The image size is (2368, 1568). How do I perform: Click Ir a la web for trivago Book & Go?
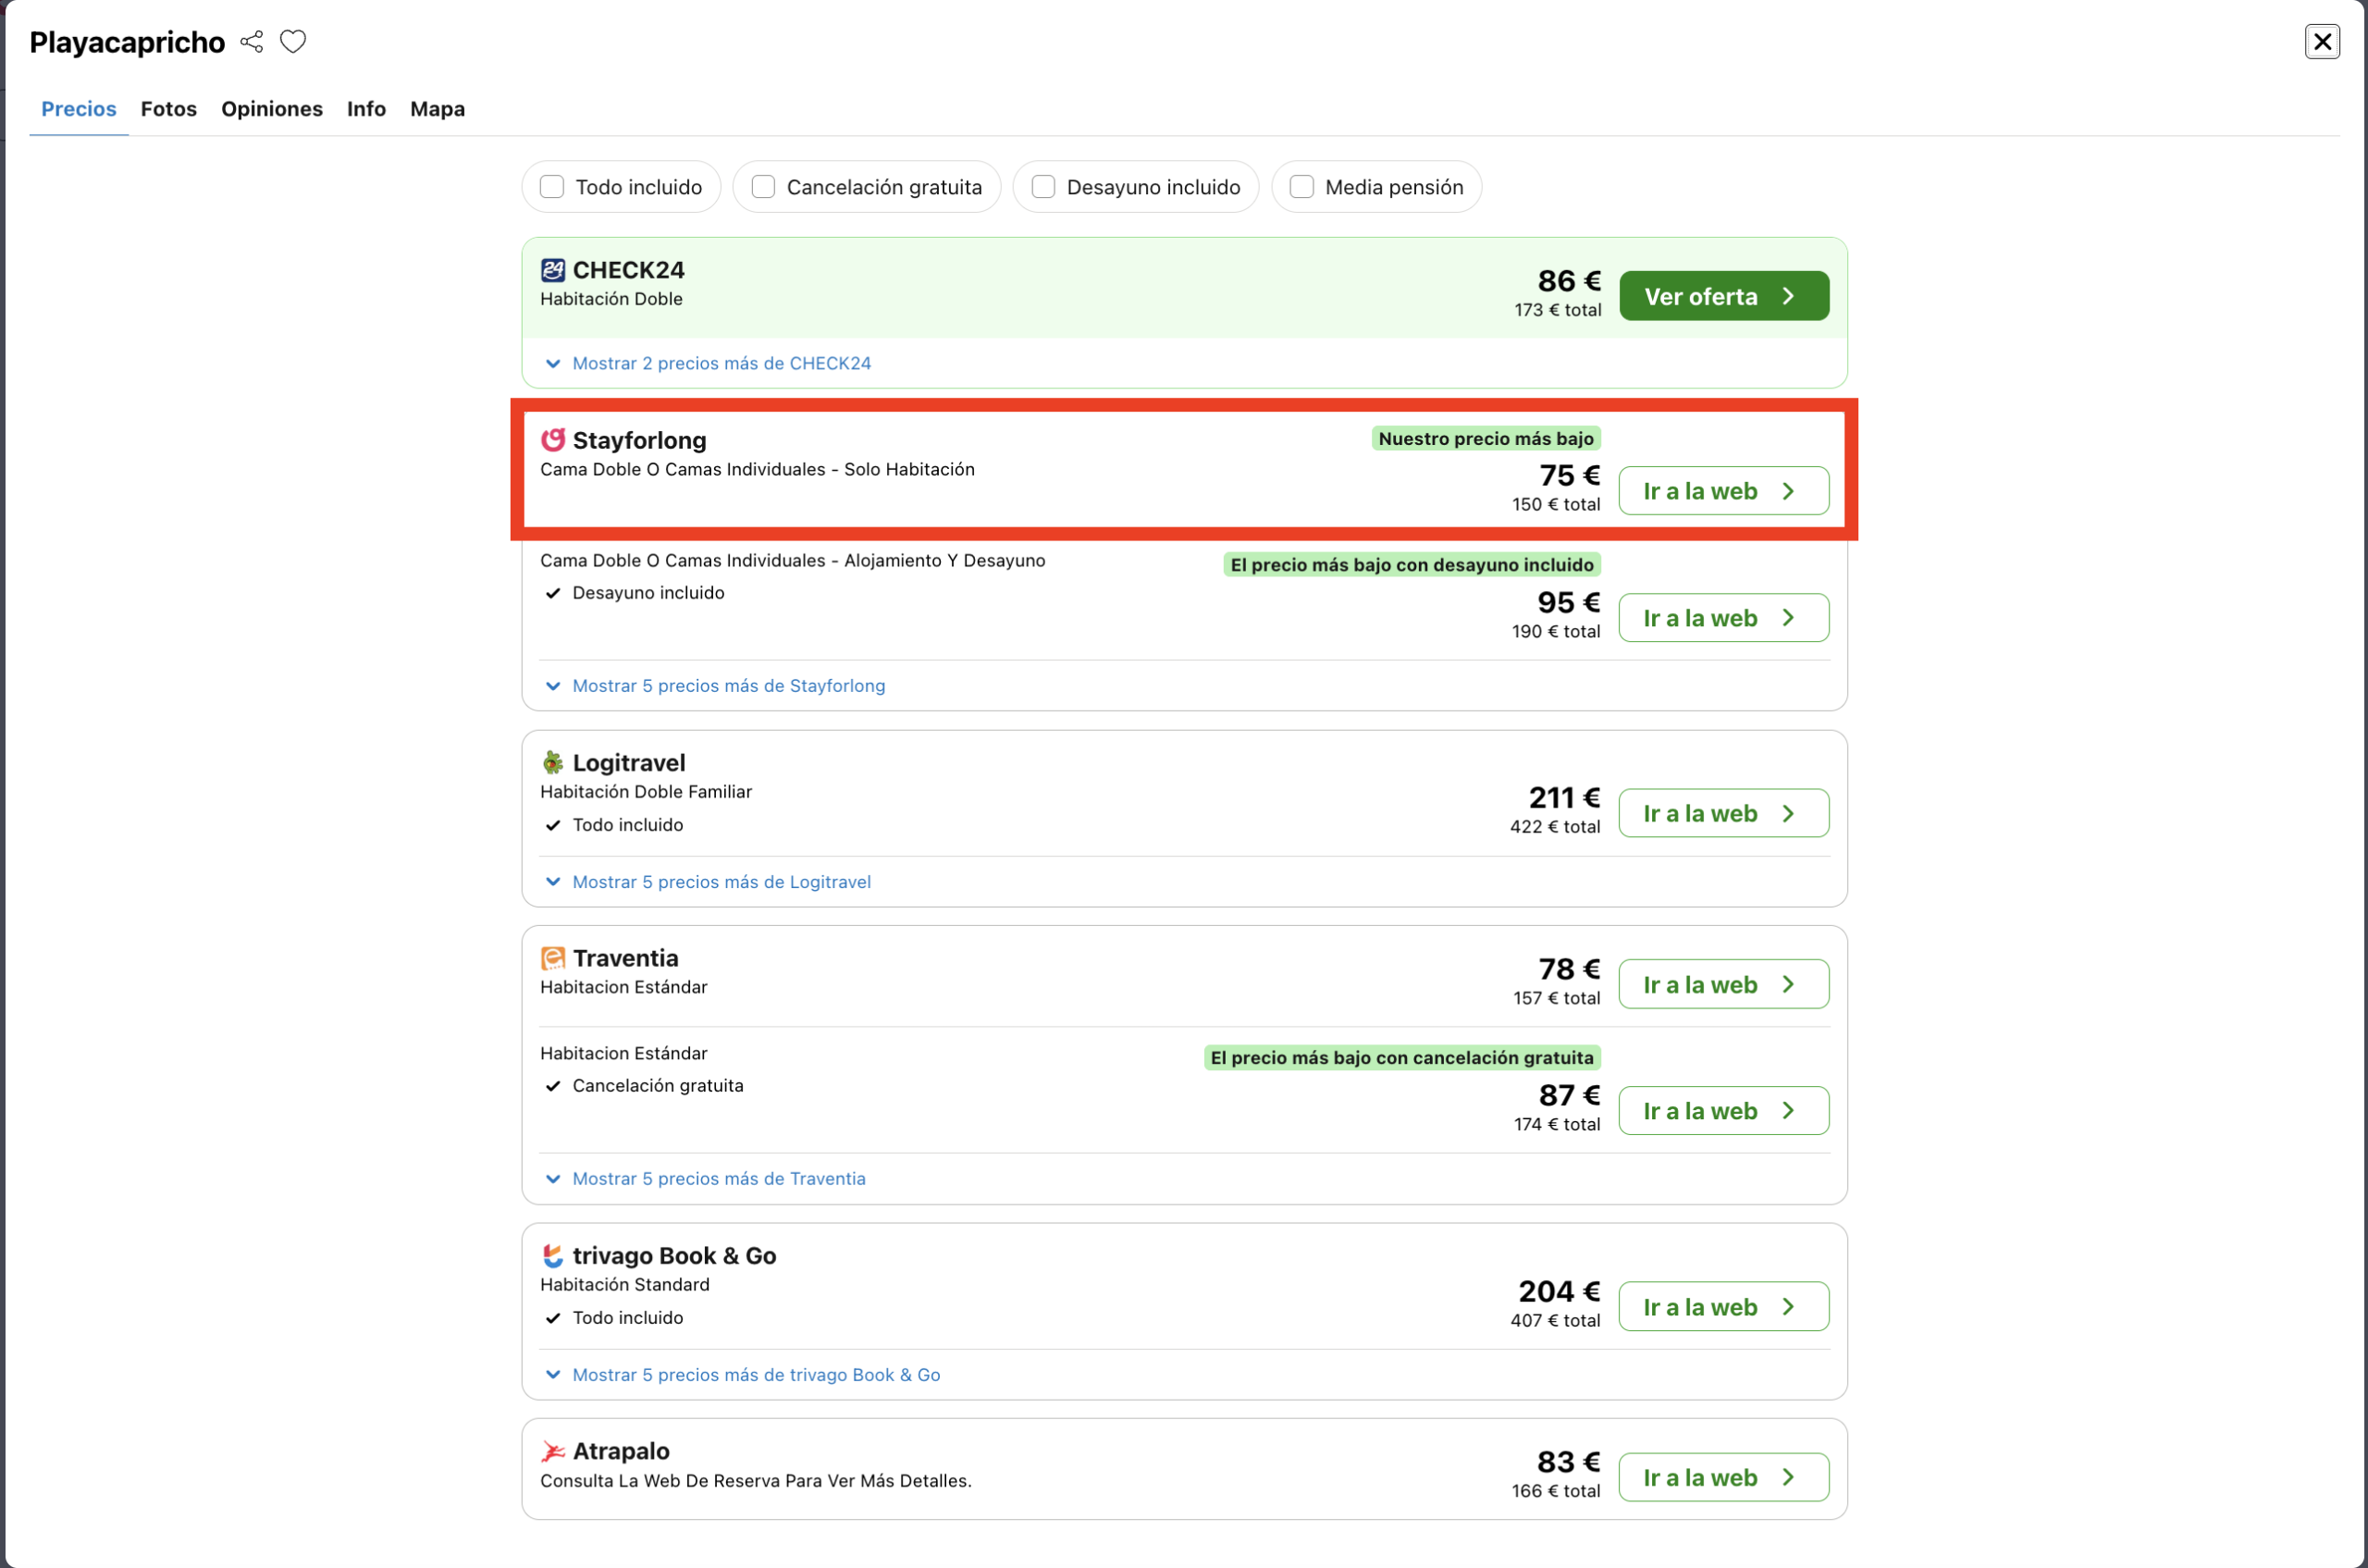click(x=1724, y=1307)
